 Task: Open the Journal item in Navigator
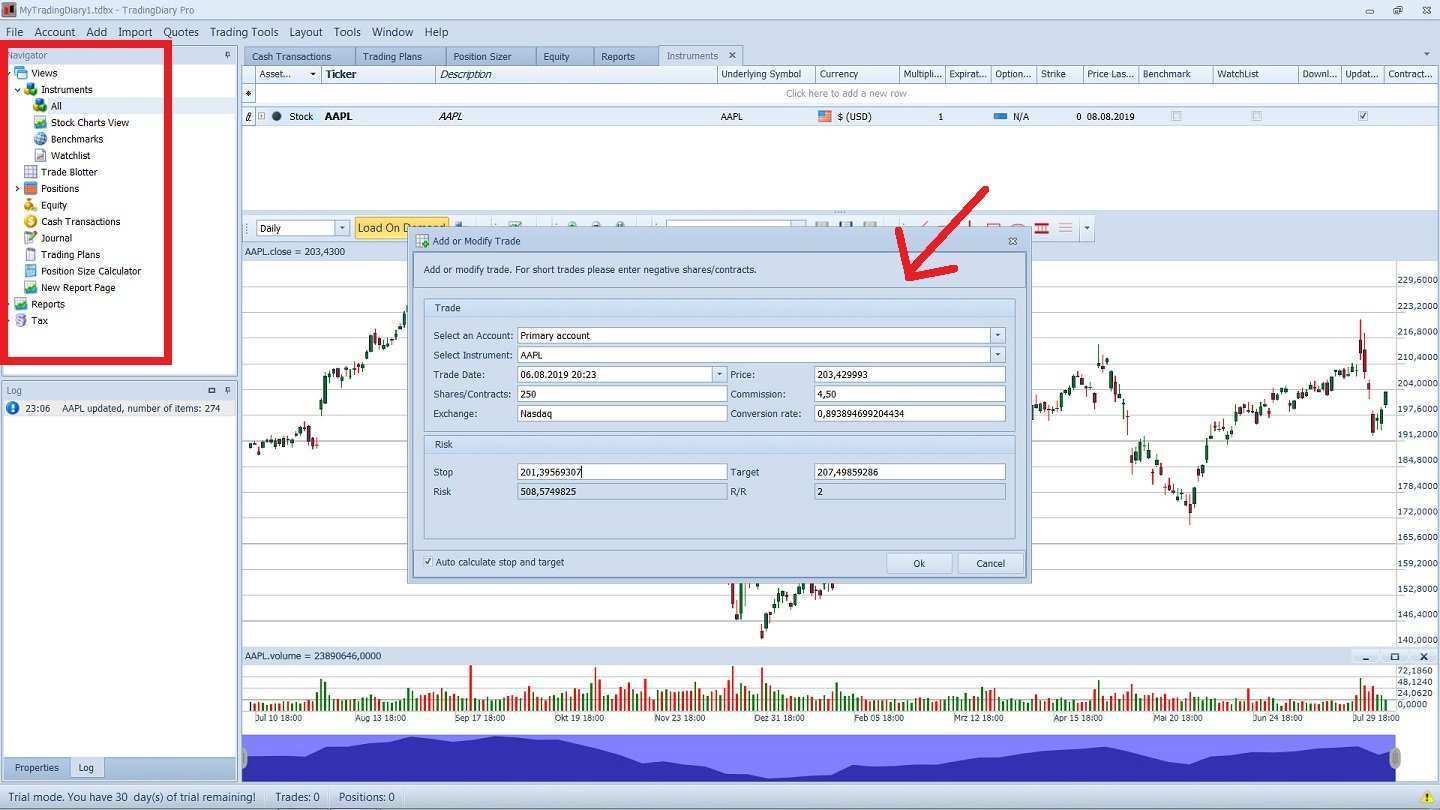[56, 238]
